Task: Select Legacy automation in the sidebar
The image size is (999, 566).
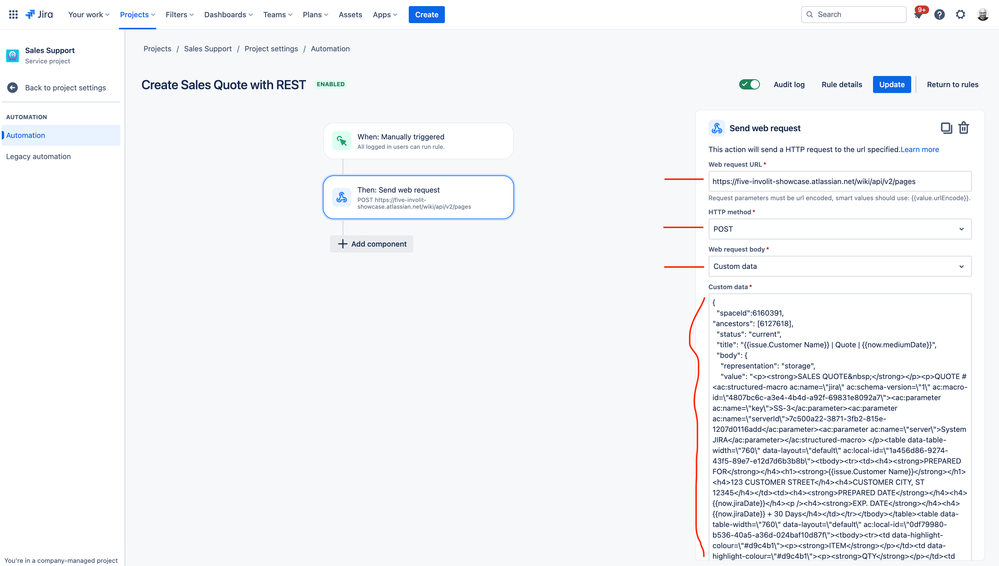Action: [38, 156]
